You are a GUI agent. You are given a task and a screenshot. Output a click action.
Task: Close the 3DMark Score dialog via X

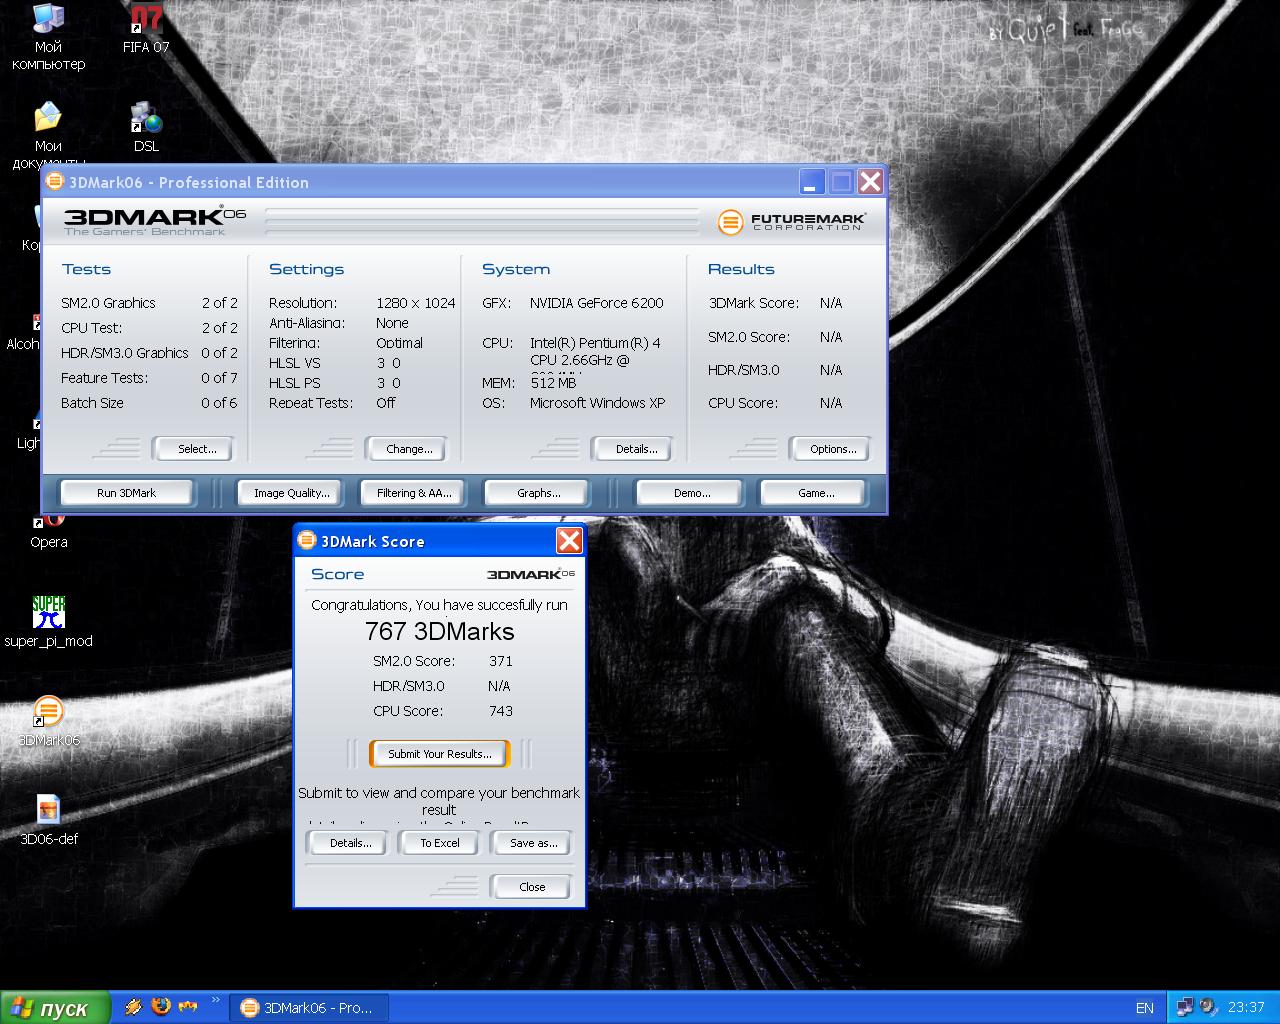tap(569, 541)
